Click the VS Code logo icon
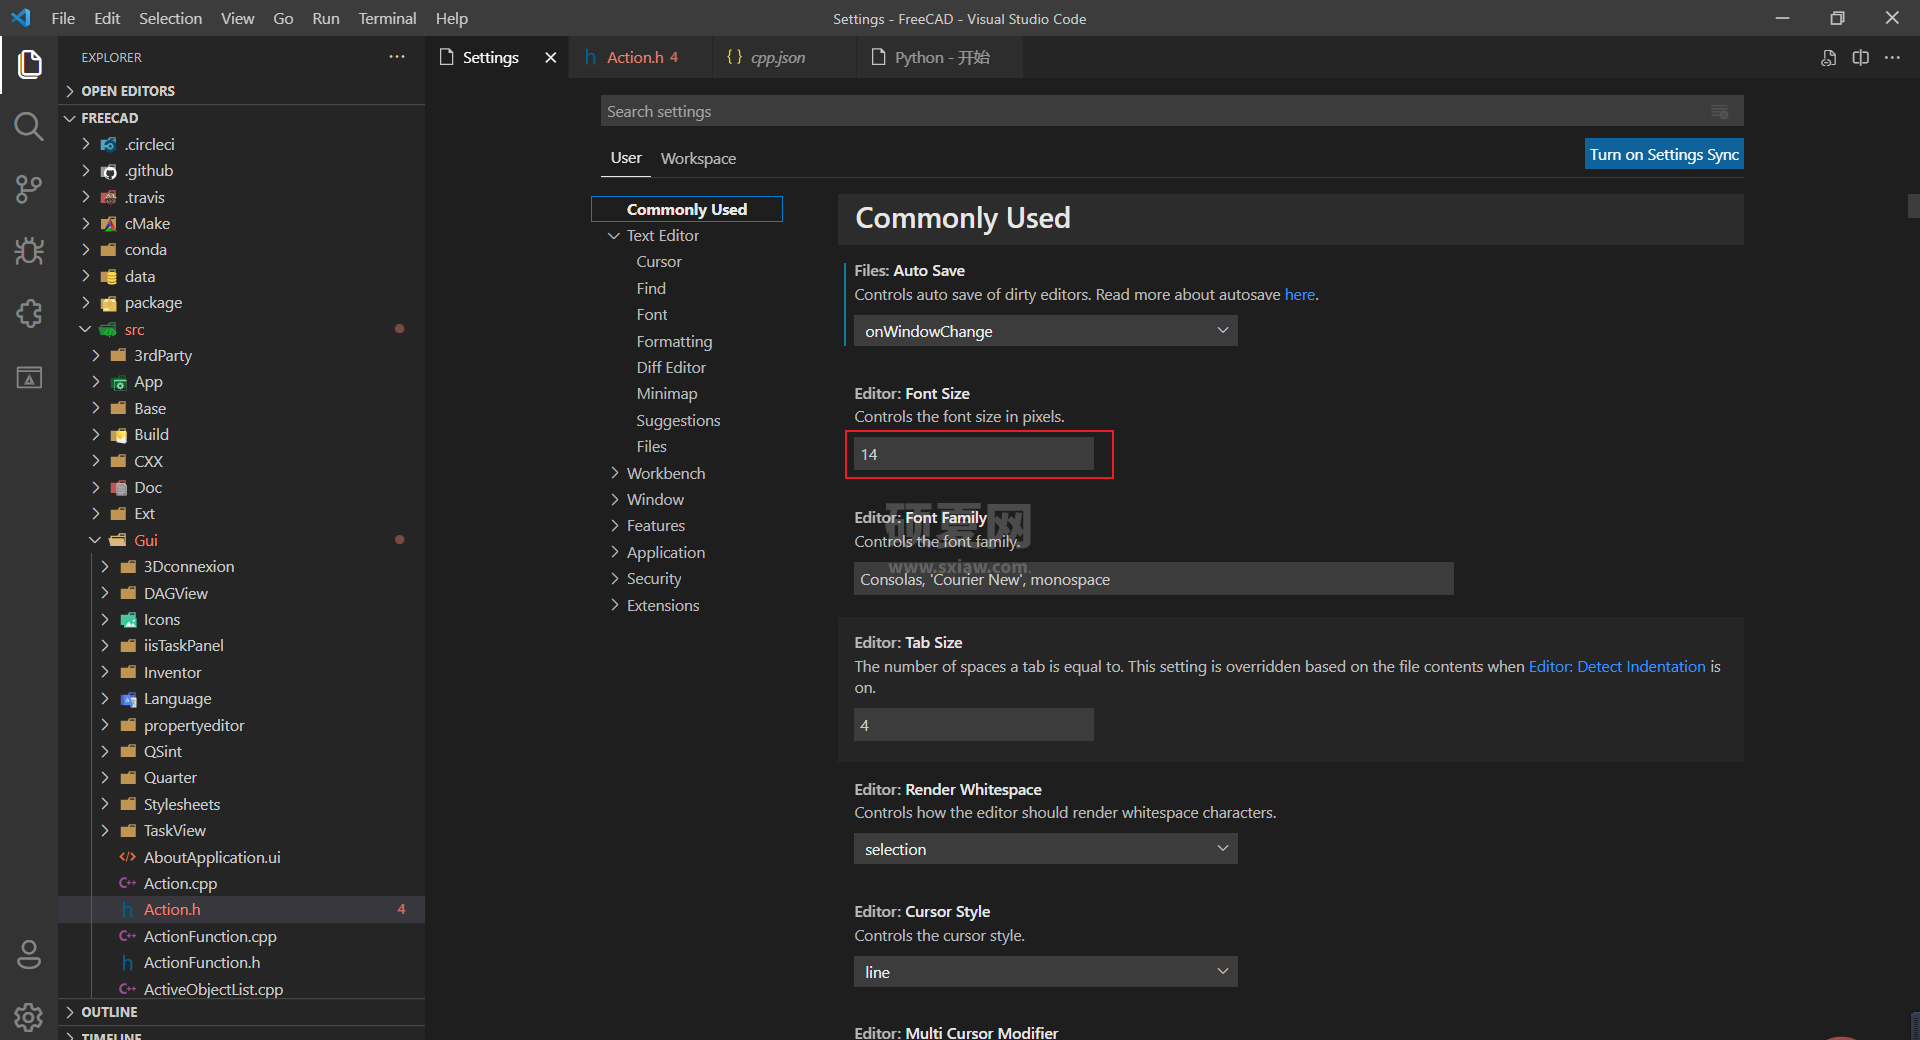Screen dimensions: 1920x1040 click(21, 18)
